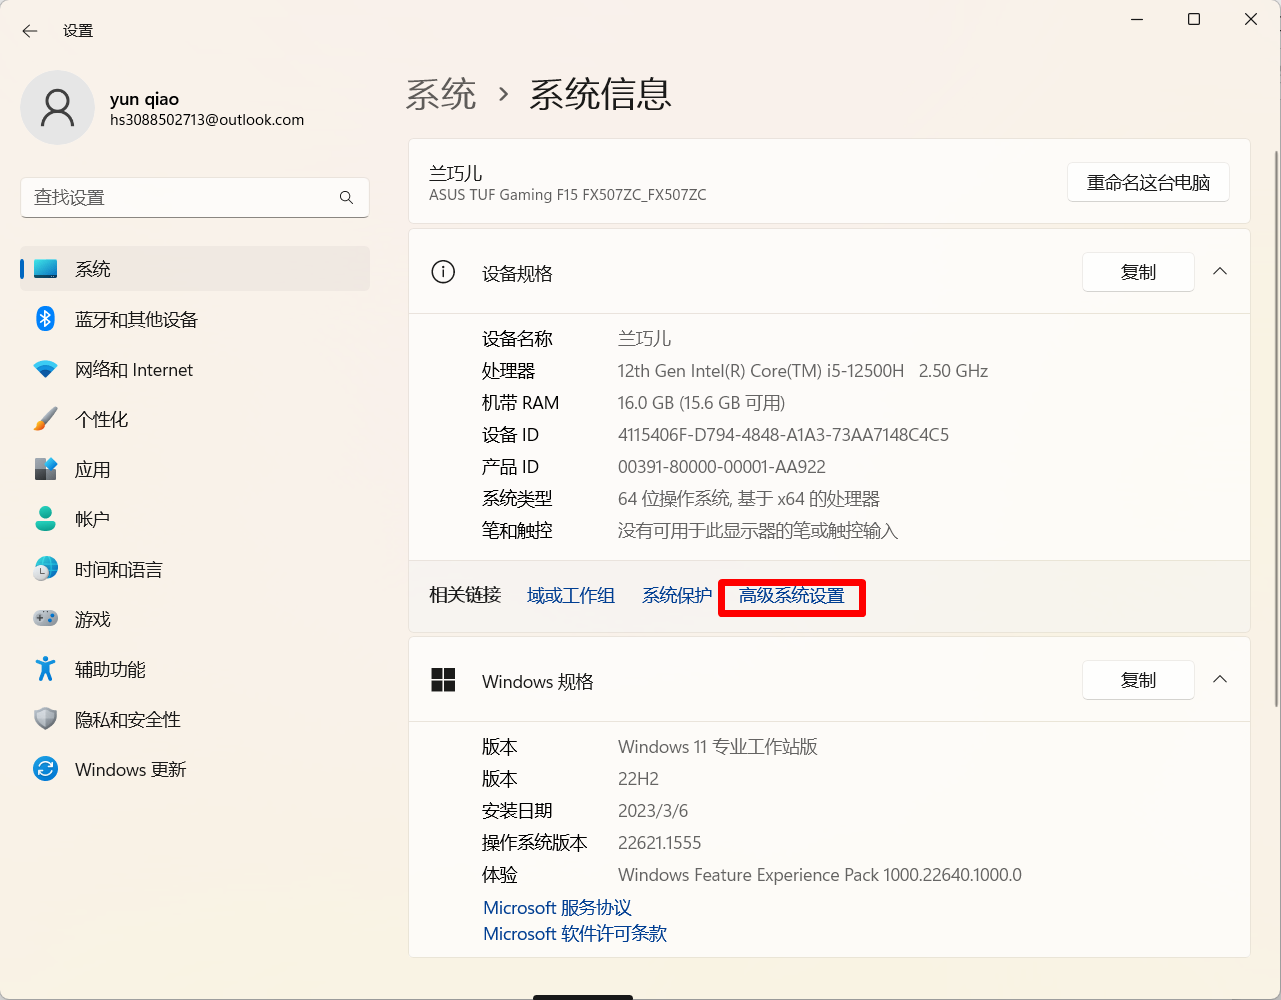Collapse the Windows 规格 section chevron
The height and width of the screenshot is (1000, 1281).
point(1220,680)
